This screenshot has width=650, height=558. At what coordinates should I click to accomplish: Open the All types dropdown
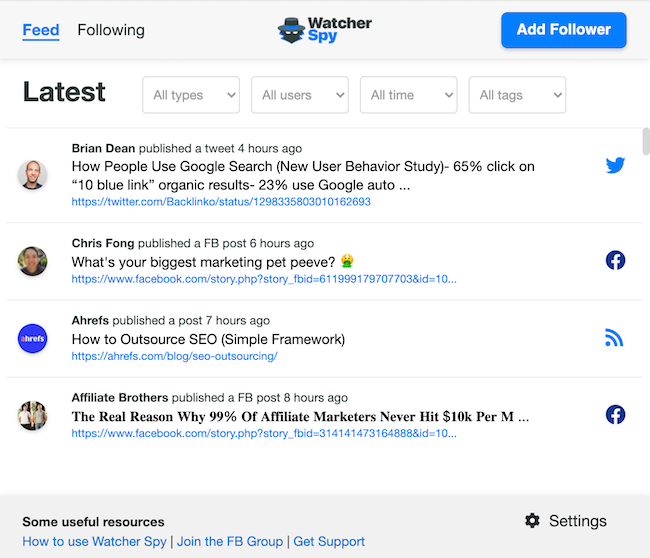tap(191, 95)
